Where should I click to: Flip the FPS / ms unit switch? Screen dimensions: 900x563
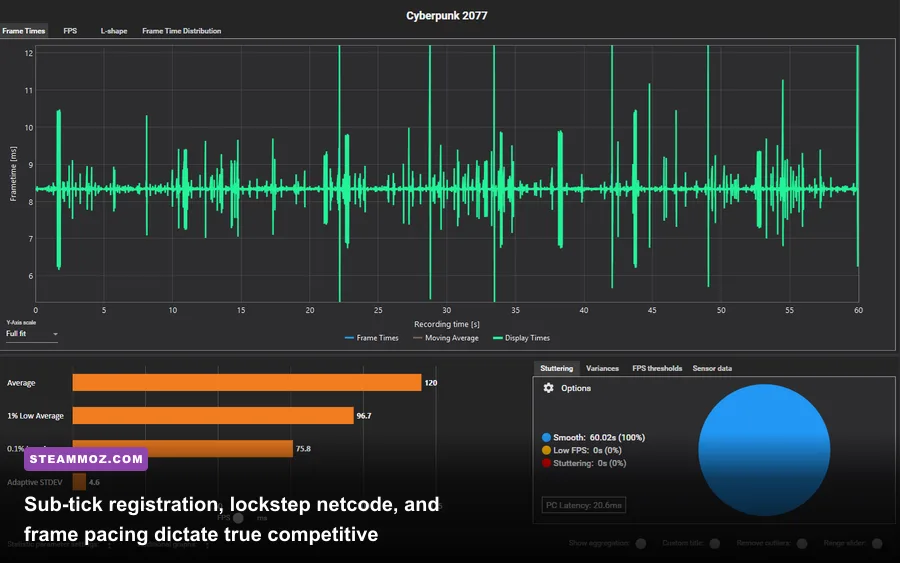pos(238,518)
